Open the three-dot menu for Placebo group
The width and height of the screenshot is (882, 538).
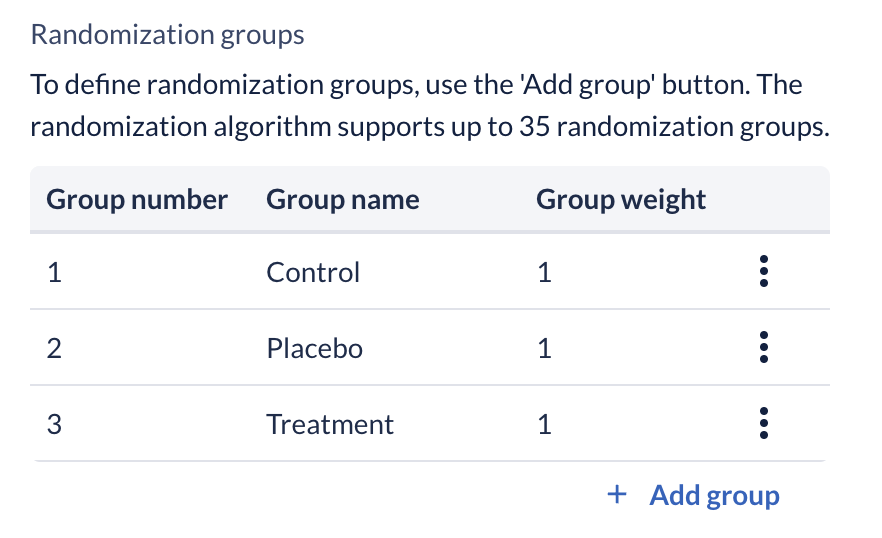763,347
